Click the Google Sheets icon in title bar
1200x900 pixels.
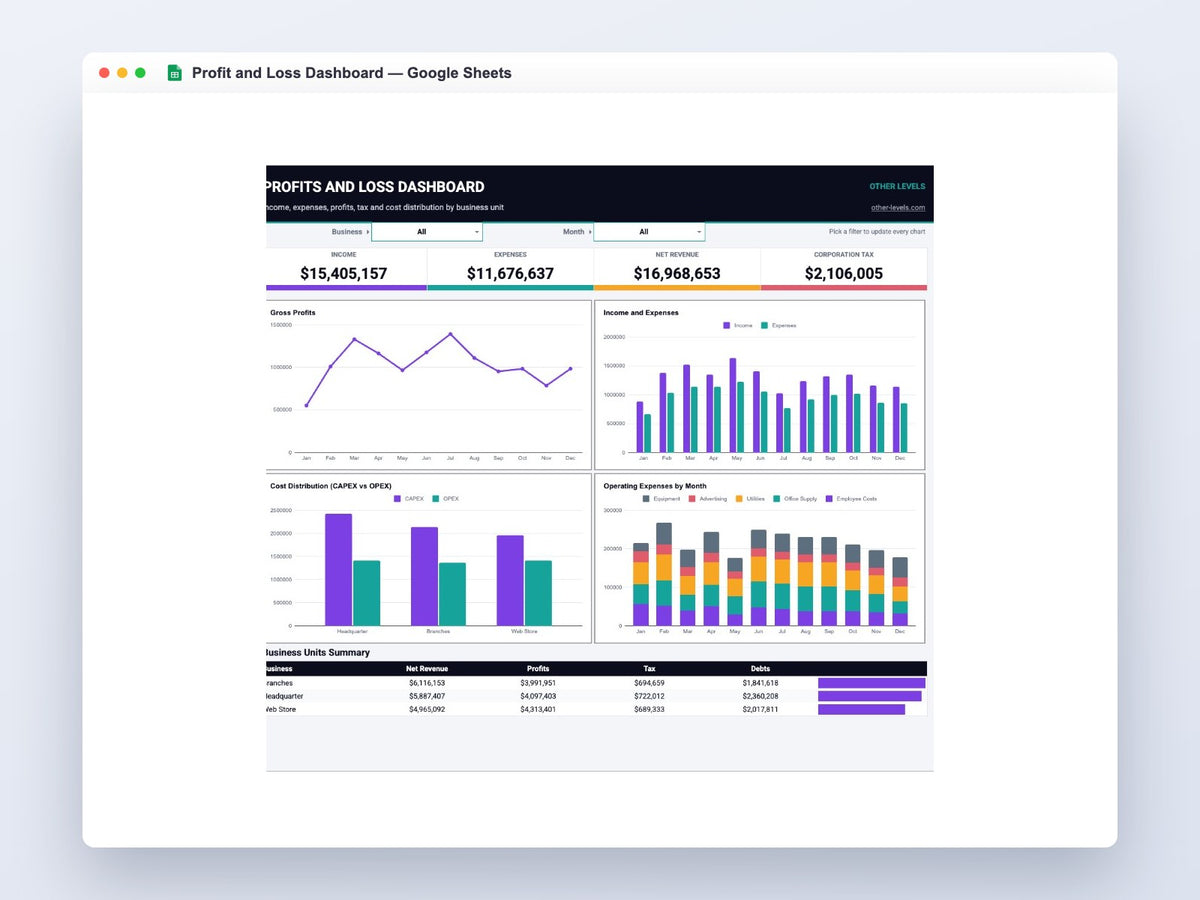pyautogui.click(x=174, y=73)
